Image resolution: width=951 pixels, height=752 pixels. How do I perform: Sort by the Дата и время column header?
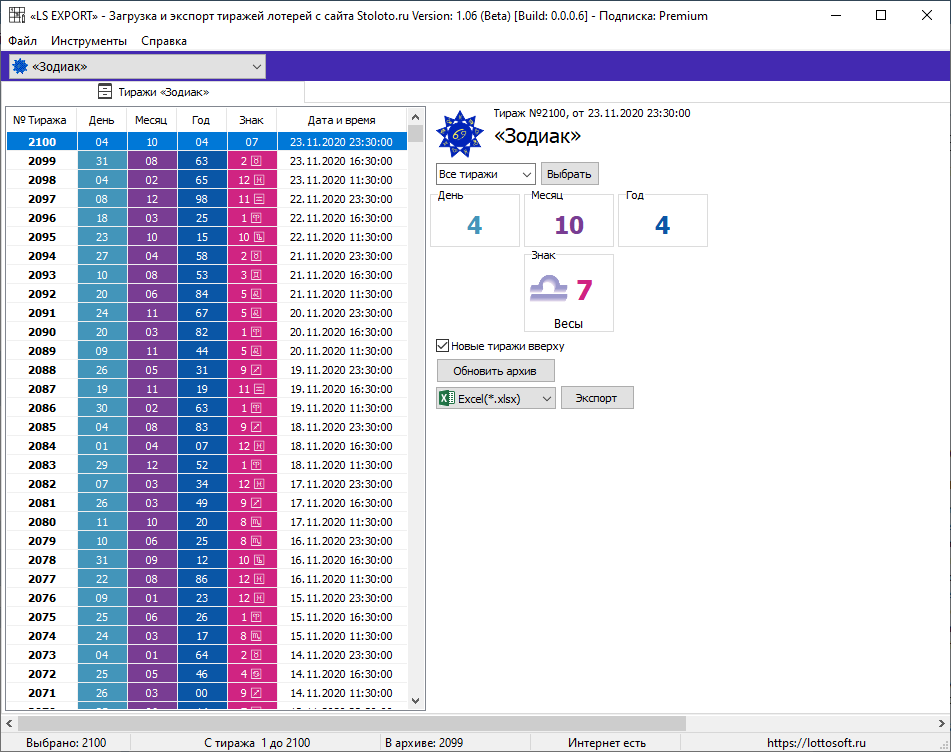point(341,120)
